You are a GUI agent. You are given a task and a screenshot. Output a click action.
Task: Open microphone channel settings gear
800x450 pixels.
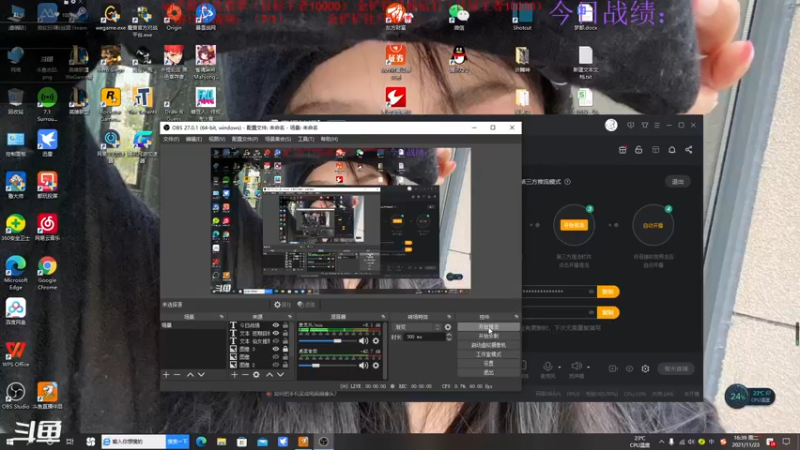tap(376, 341)
